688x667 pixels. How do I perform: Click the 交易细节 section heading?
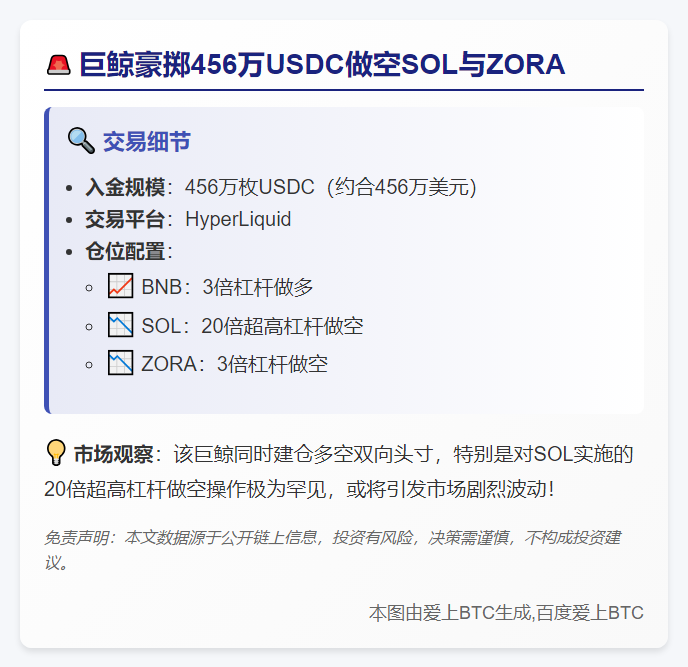point(147,141)
